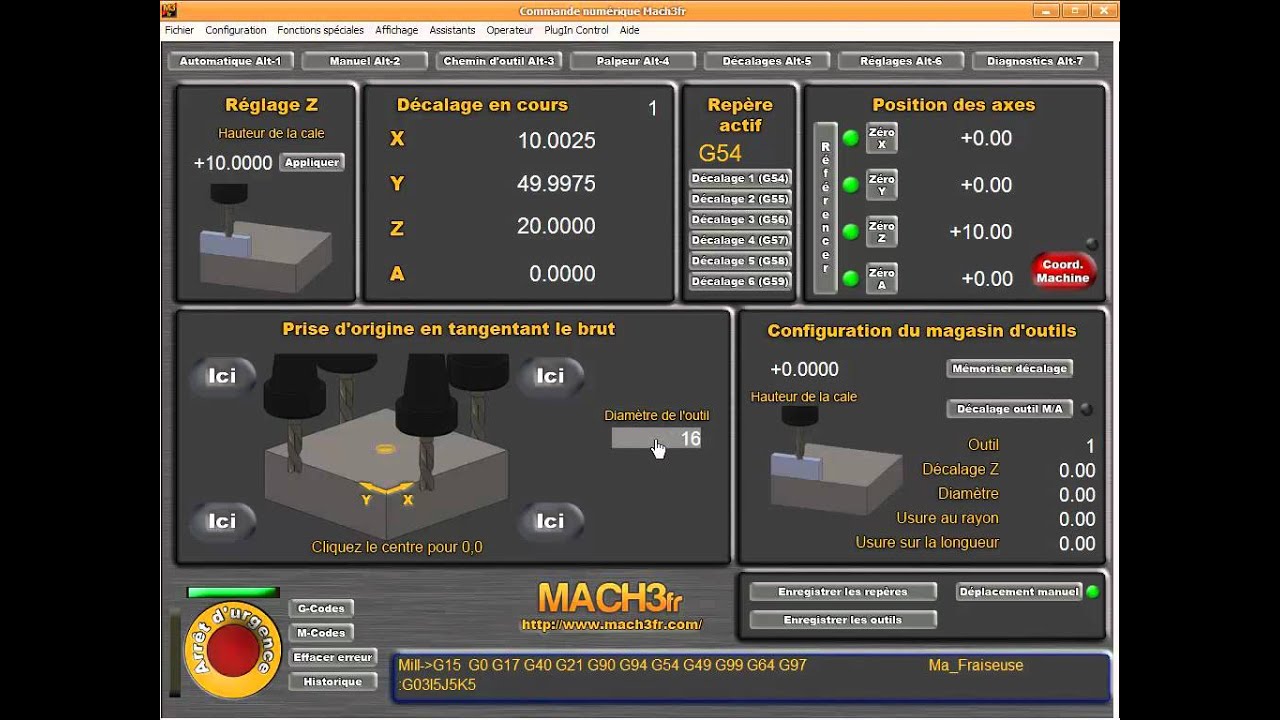Open the Configuration menu
The image size is (1280, 720).
click(236, 31)
